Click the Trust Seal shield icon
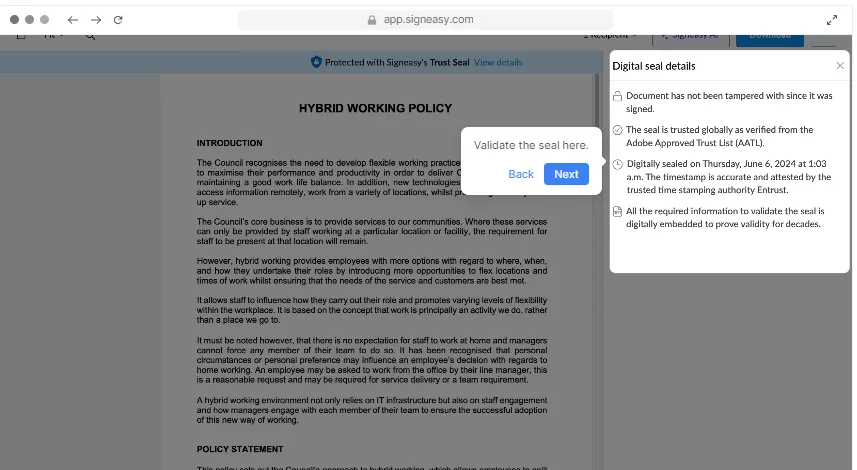The image size is (857, 470). tap(316, 62)
